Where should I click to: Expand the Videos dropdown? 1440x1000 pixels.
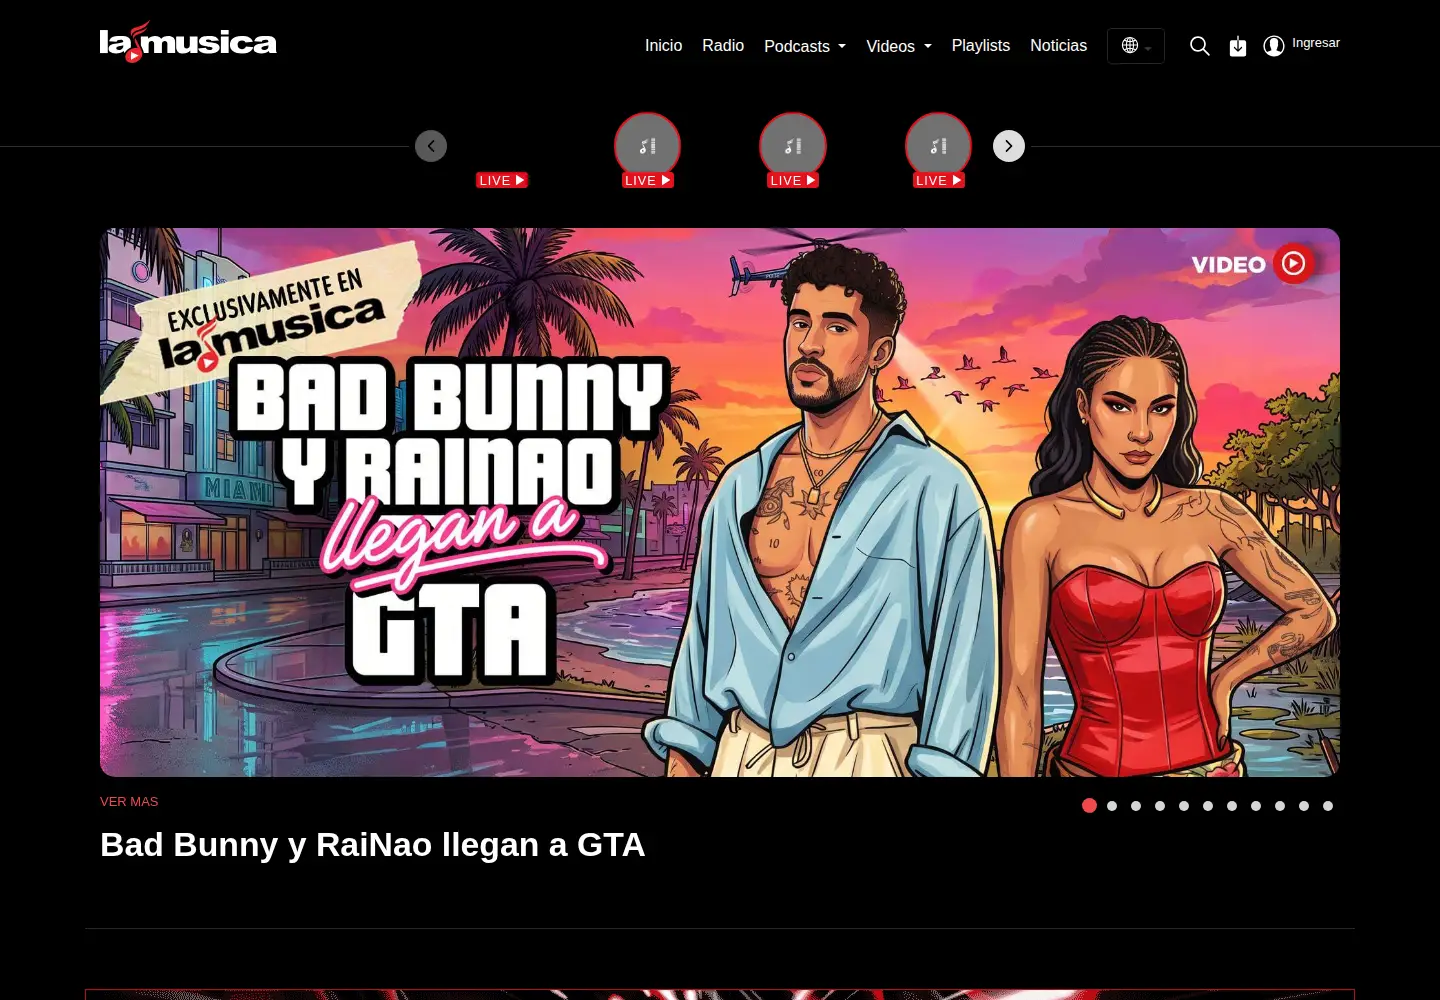[899, 46]
